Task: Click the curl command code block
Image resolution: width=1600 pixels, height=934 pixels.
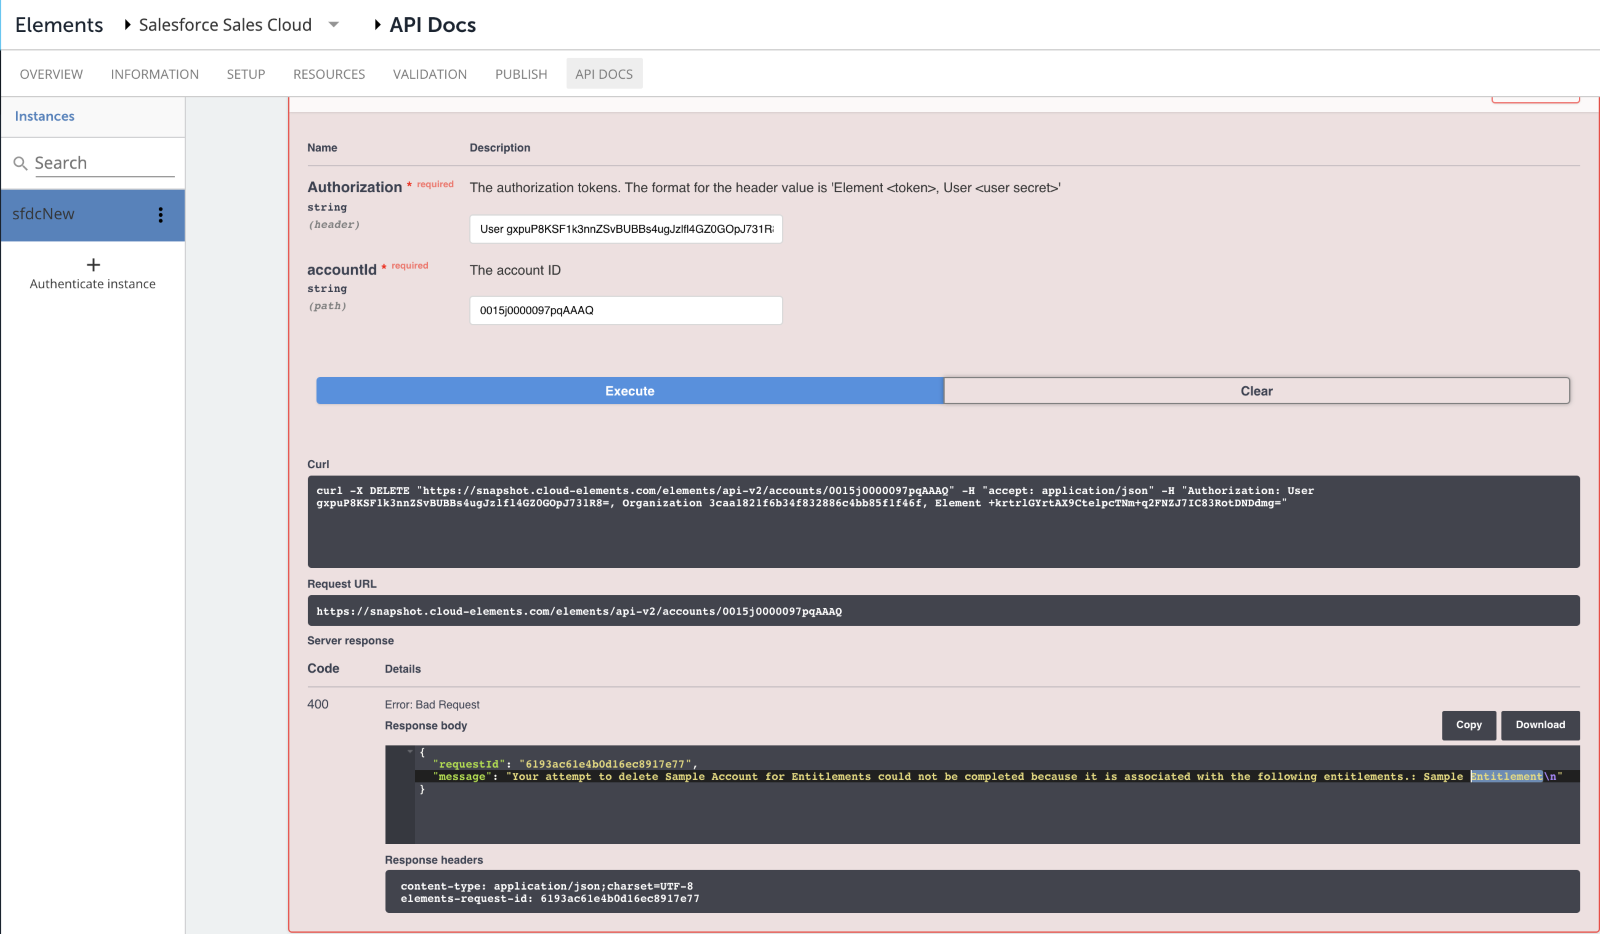Action: (x=943, y=522)
